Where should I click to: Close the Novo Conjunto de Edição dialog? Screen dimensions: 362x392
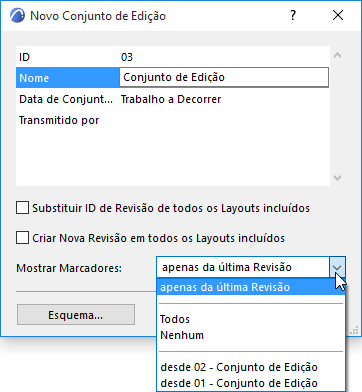click(338, 15)
